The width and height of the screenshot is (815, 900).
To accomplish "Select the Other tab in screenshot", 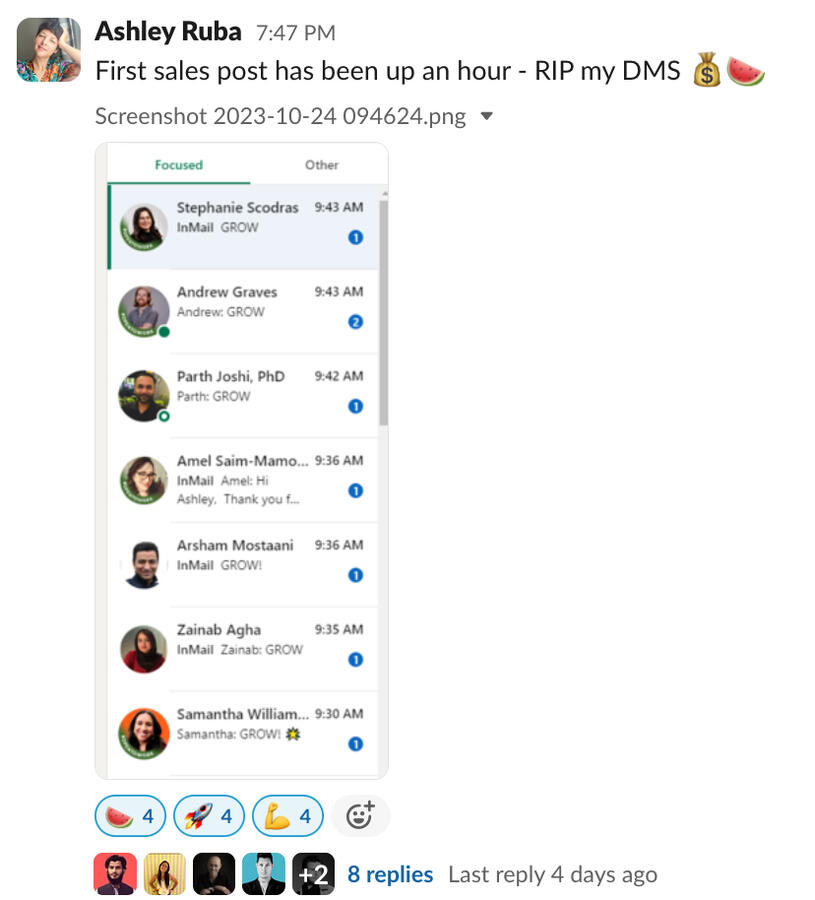I will pos(321,165).
